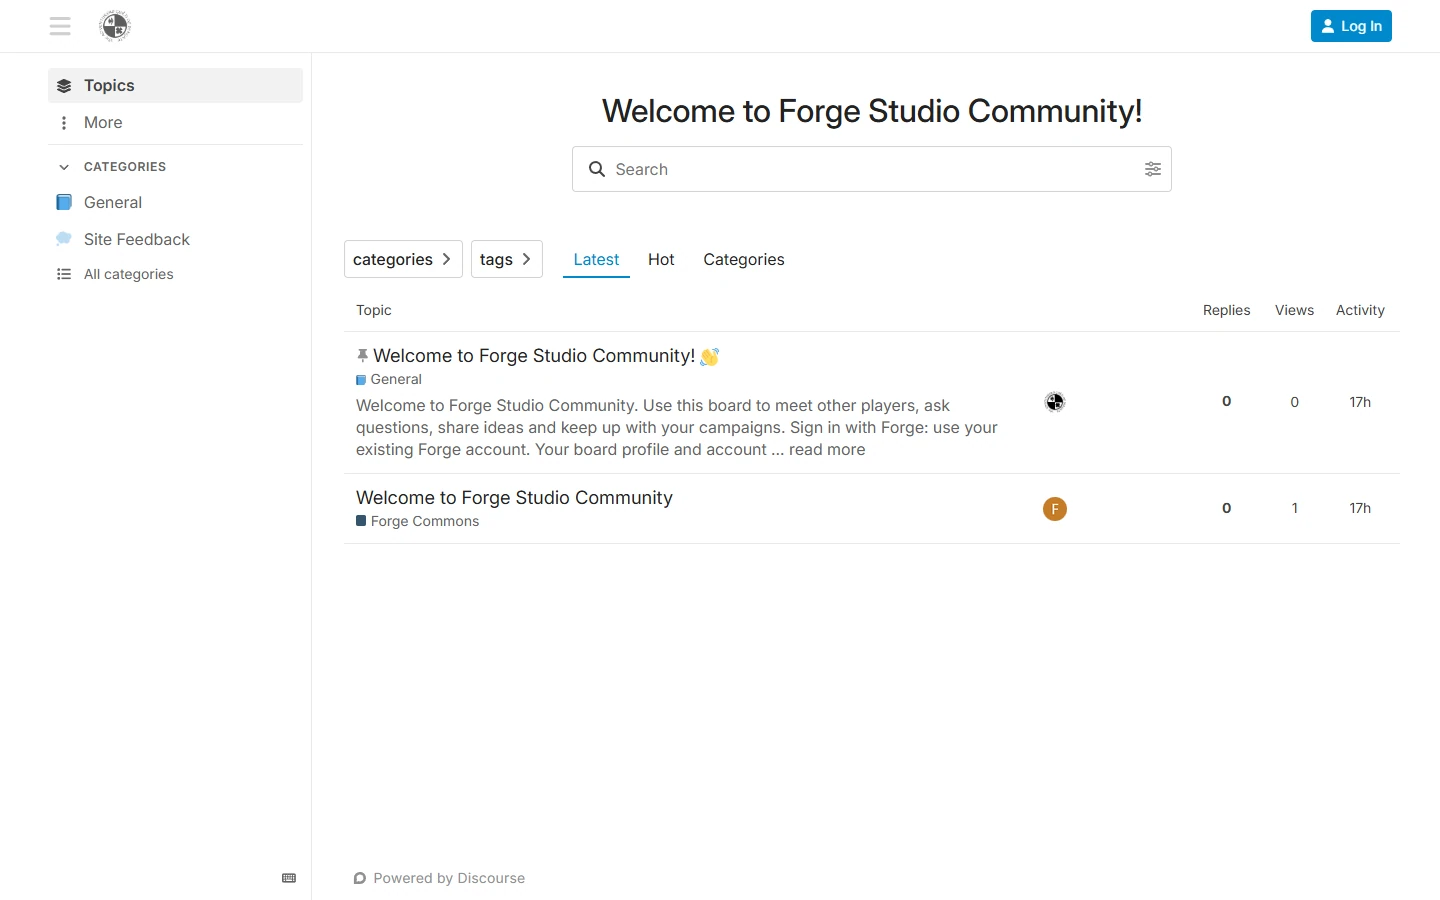View All categories link
This screenshot has width=1440, height=900.
pos(175,274)
